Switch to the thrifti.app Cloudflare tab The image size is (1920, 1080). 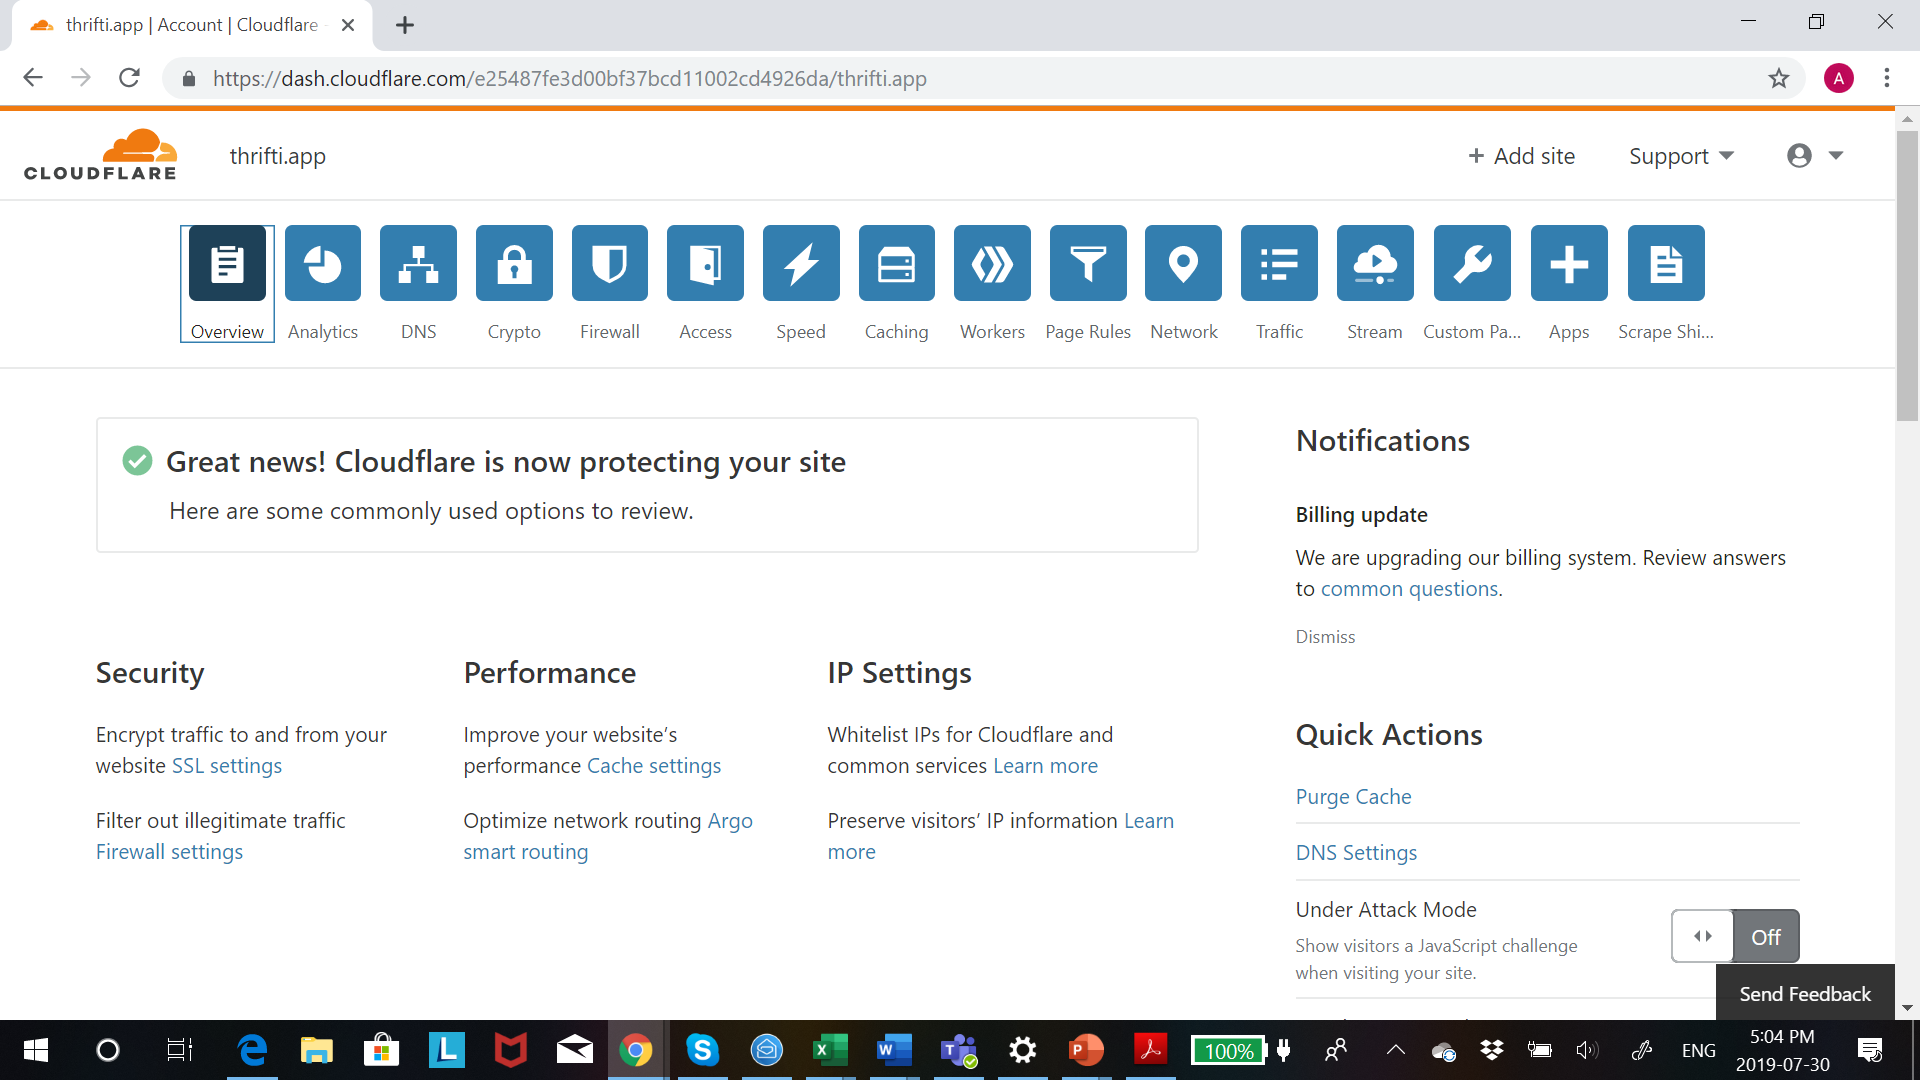(192, 25)
